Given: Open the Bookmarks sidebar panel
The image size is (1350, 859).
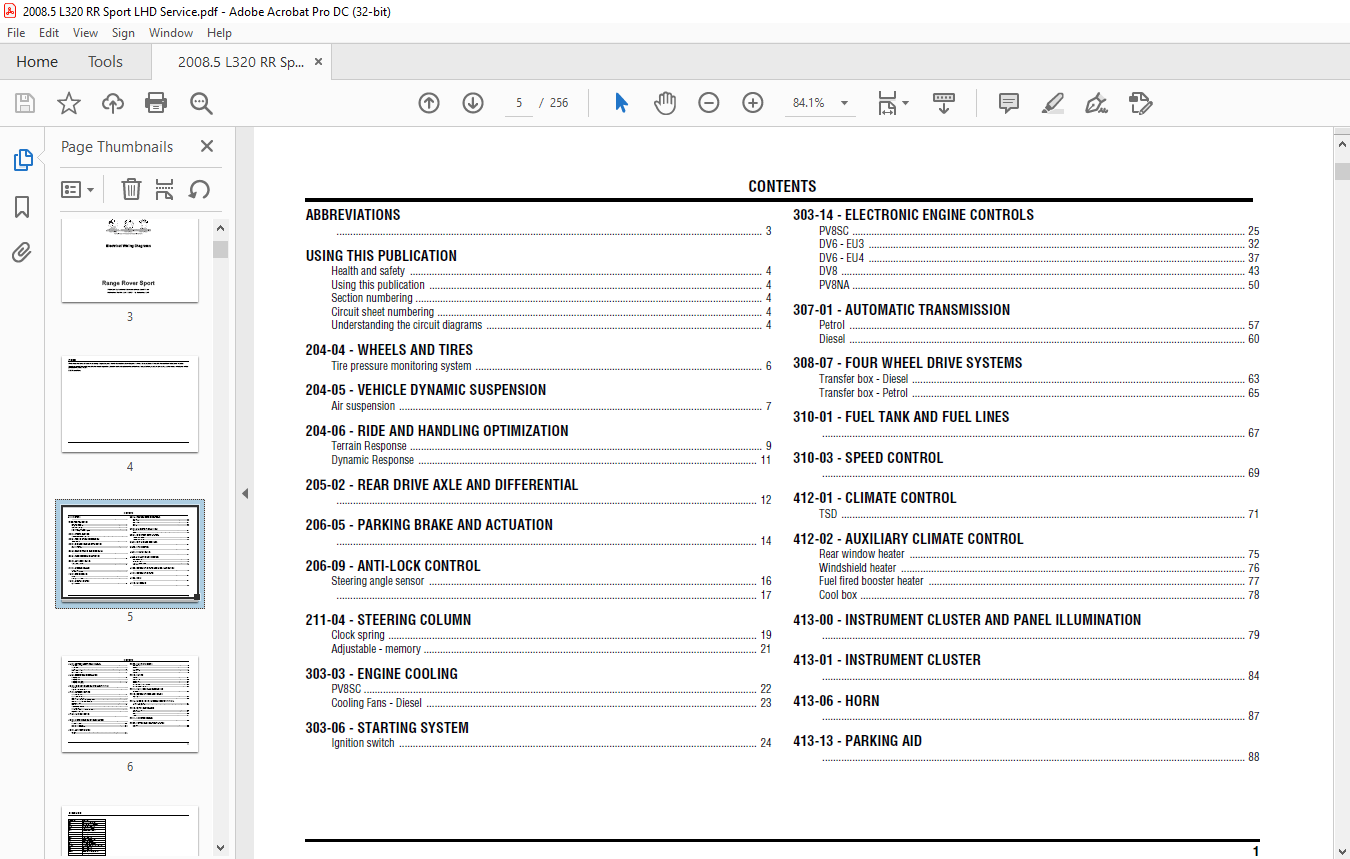Looking at the screenshot, I should pos(22,207).
